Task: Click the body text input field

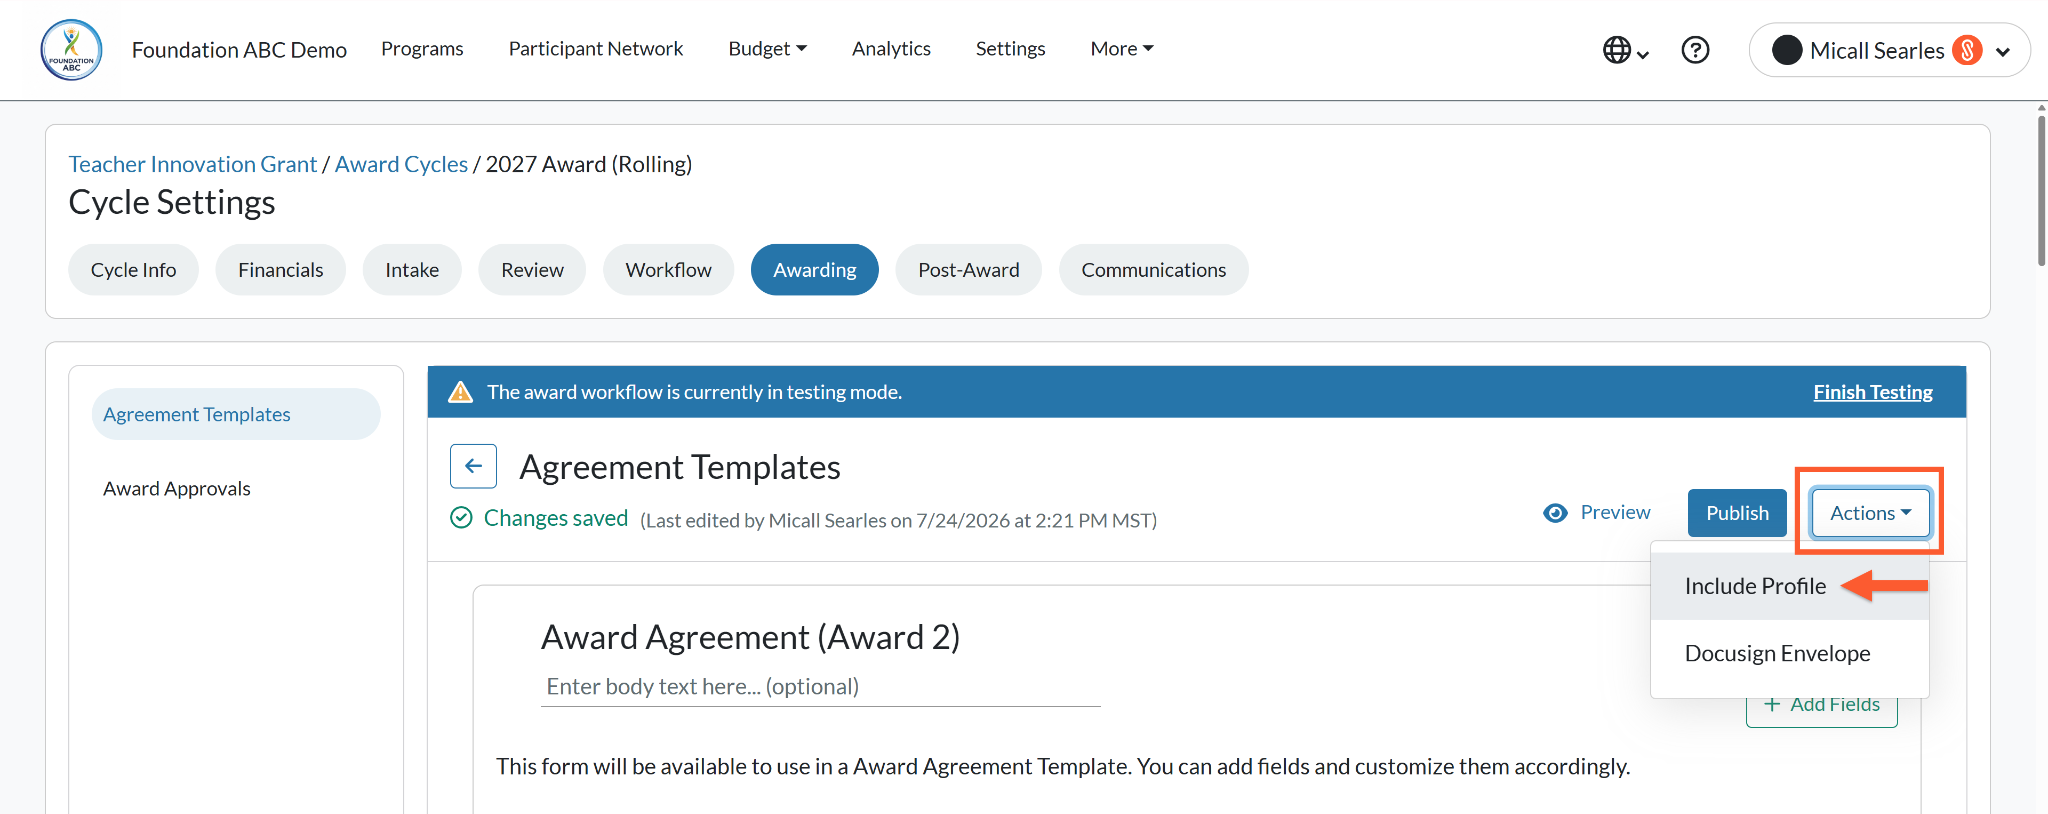Action: pos(820,687)
